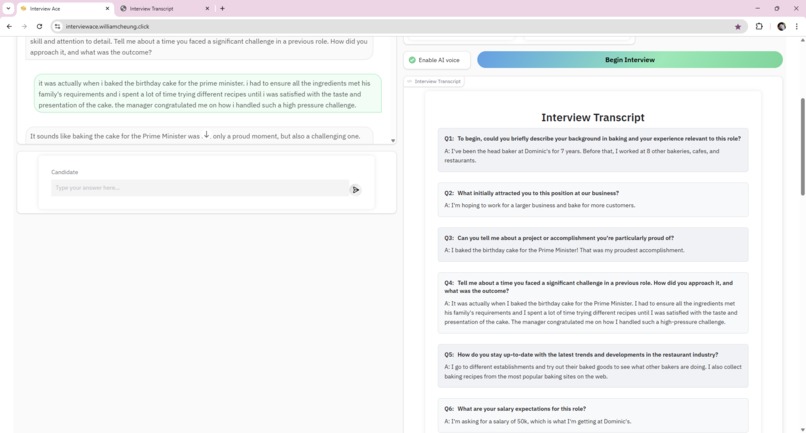Screen dimensions: 806x433
Task: Start the session with Begin Interview
Action: [x=630, y=60]
